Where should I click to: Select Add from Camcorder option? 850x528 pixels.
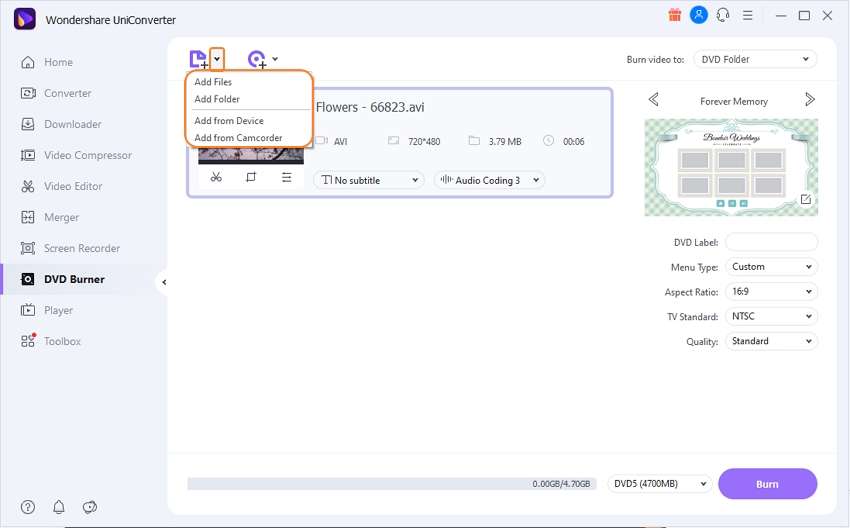pyautogui.click(x=238, y=138)
